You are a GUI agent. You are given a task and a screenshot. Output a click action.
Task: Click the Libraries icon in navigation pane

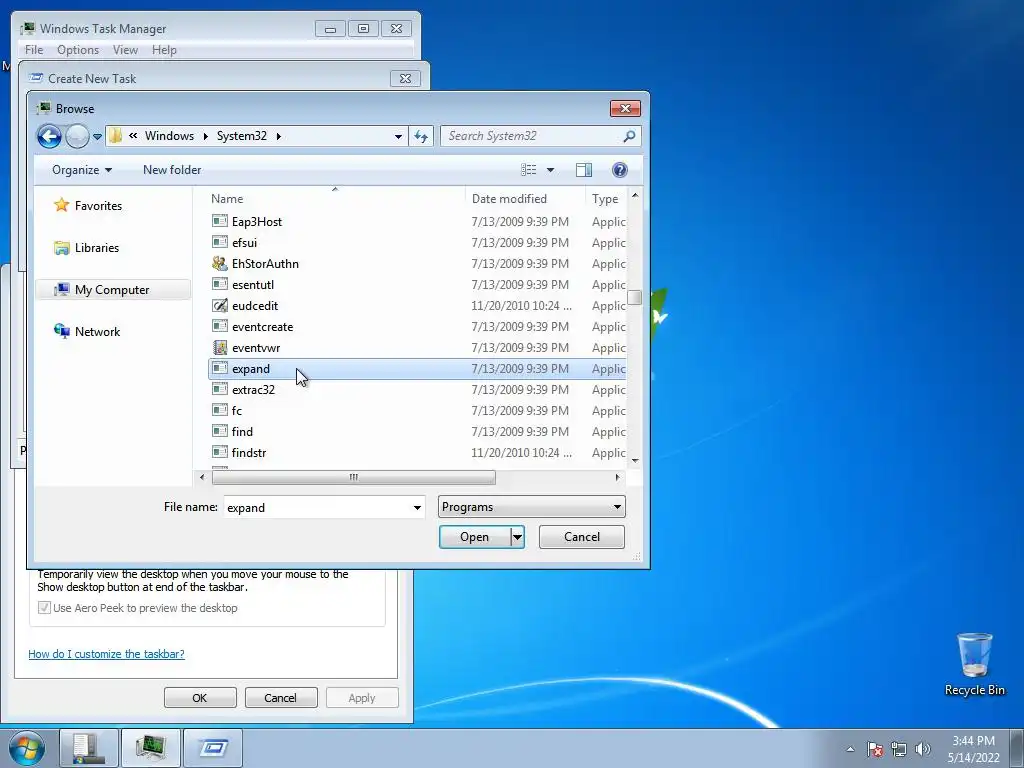(62, 248)
